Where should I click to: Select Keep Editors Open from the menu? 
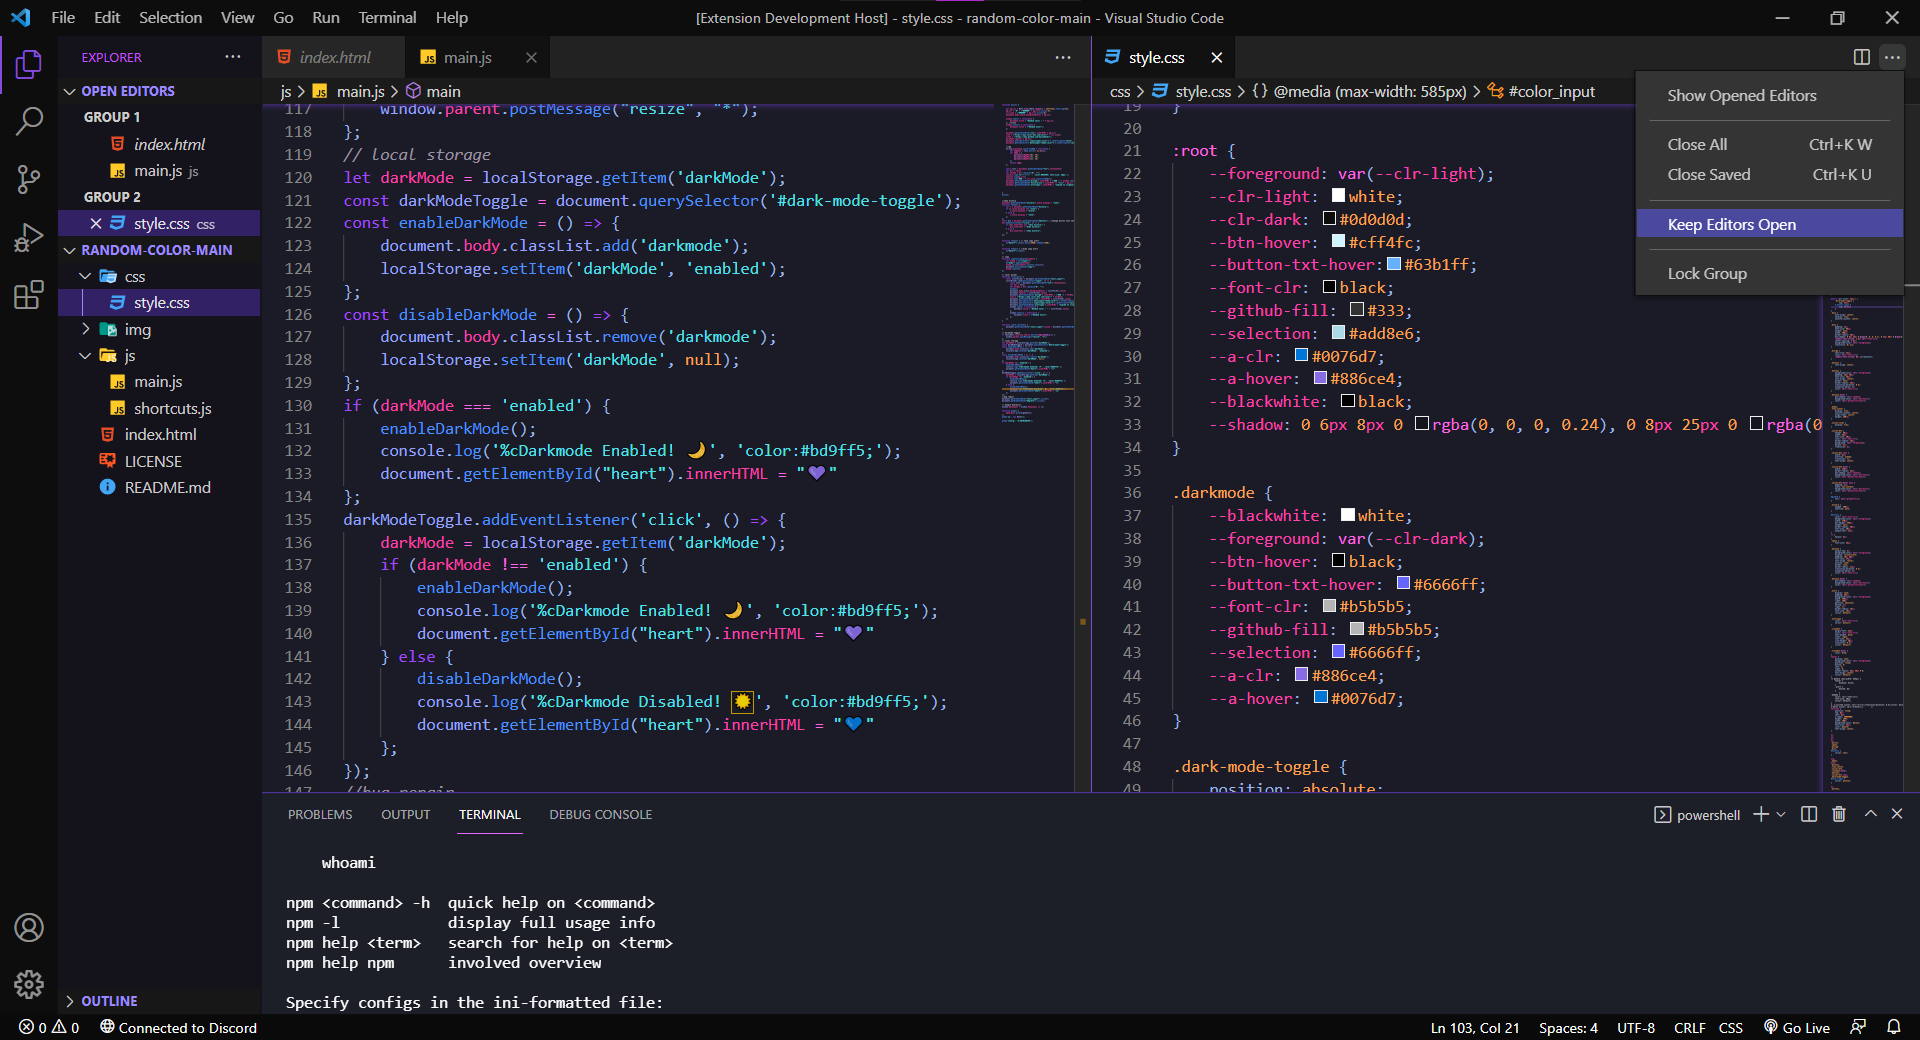[x=1731, y=224]
